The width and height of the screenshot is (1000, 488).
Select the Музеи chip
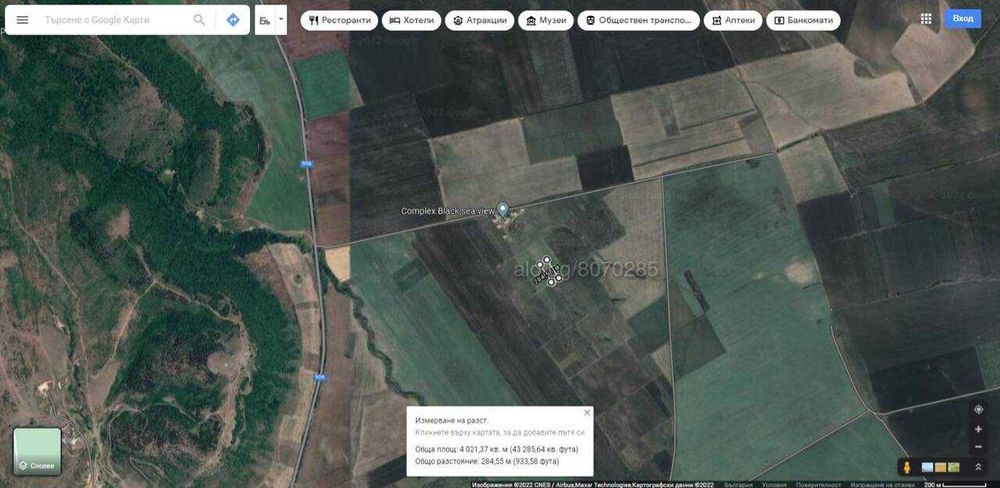click(x=546, y=20)
